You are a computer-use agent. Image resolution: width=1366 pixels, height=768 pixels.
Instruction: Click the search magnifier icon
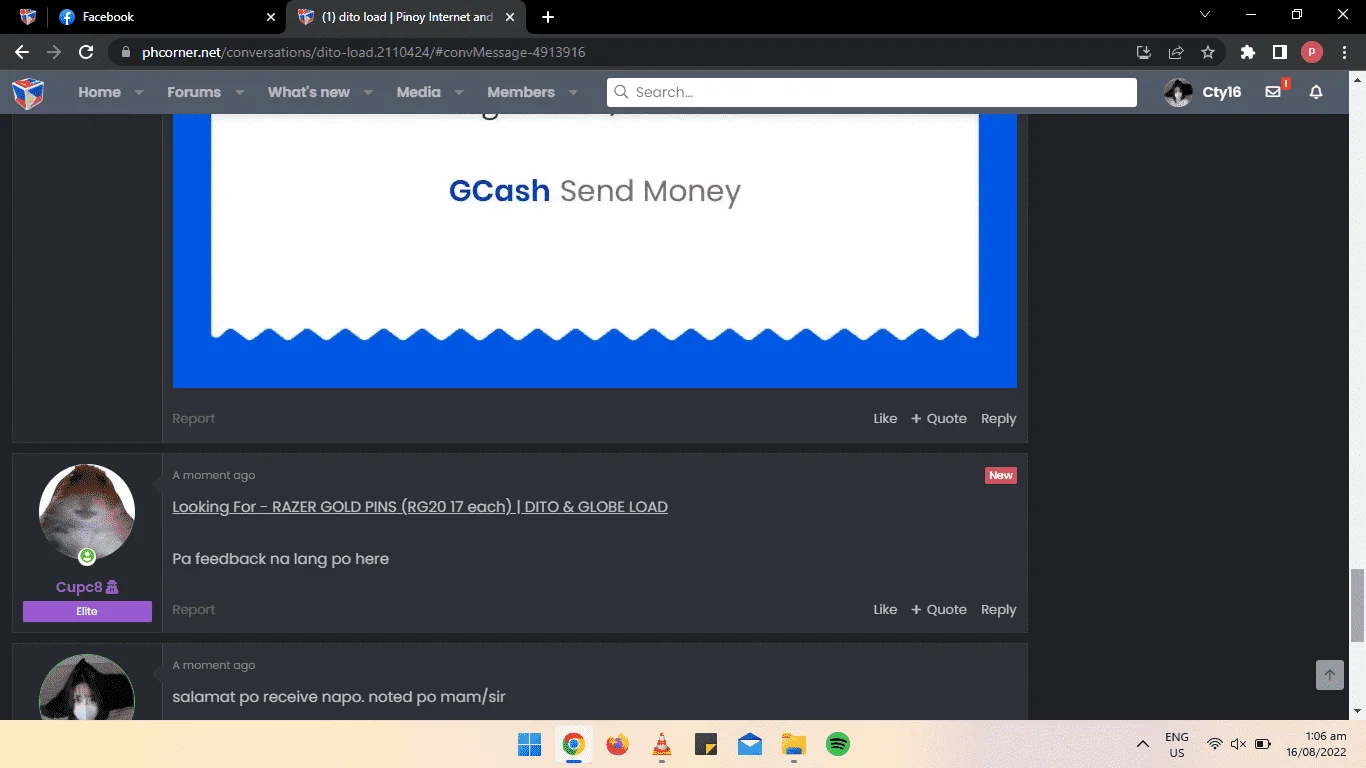(x=621, y=92)
